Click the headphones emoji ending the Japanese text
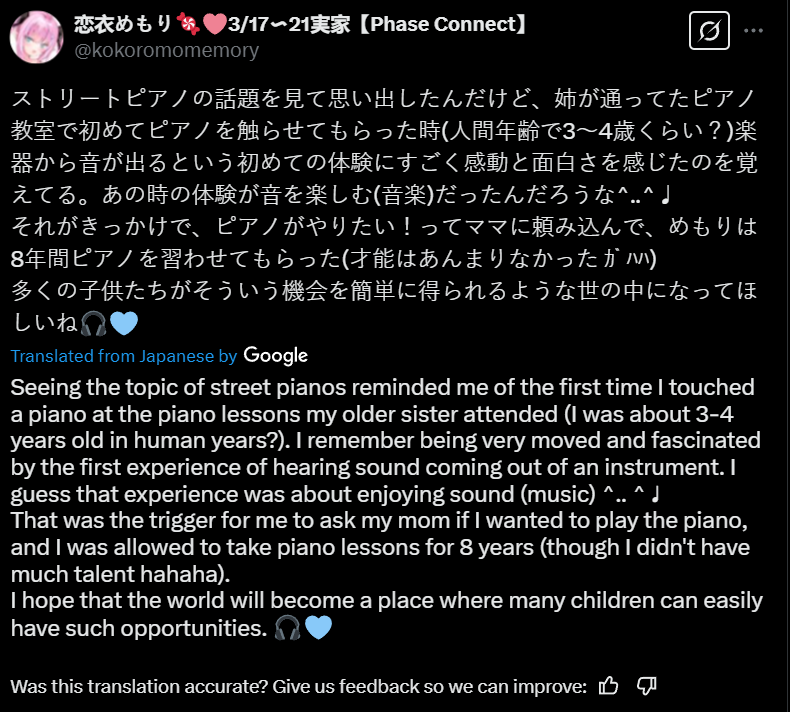This screenshot has width=790, height=712. tap(94, 323)
